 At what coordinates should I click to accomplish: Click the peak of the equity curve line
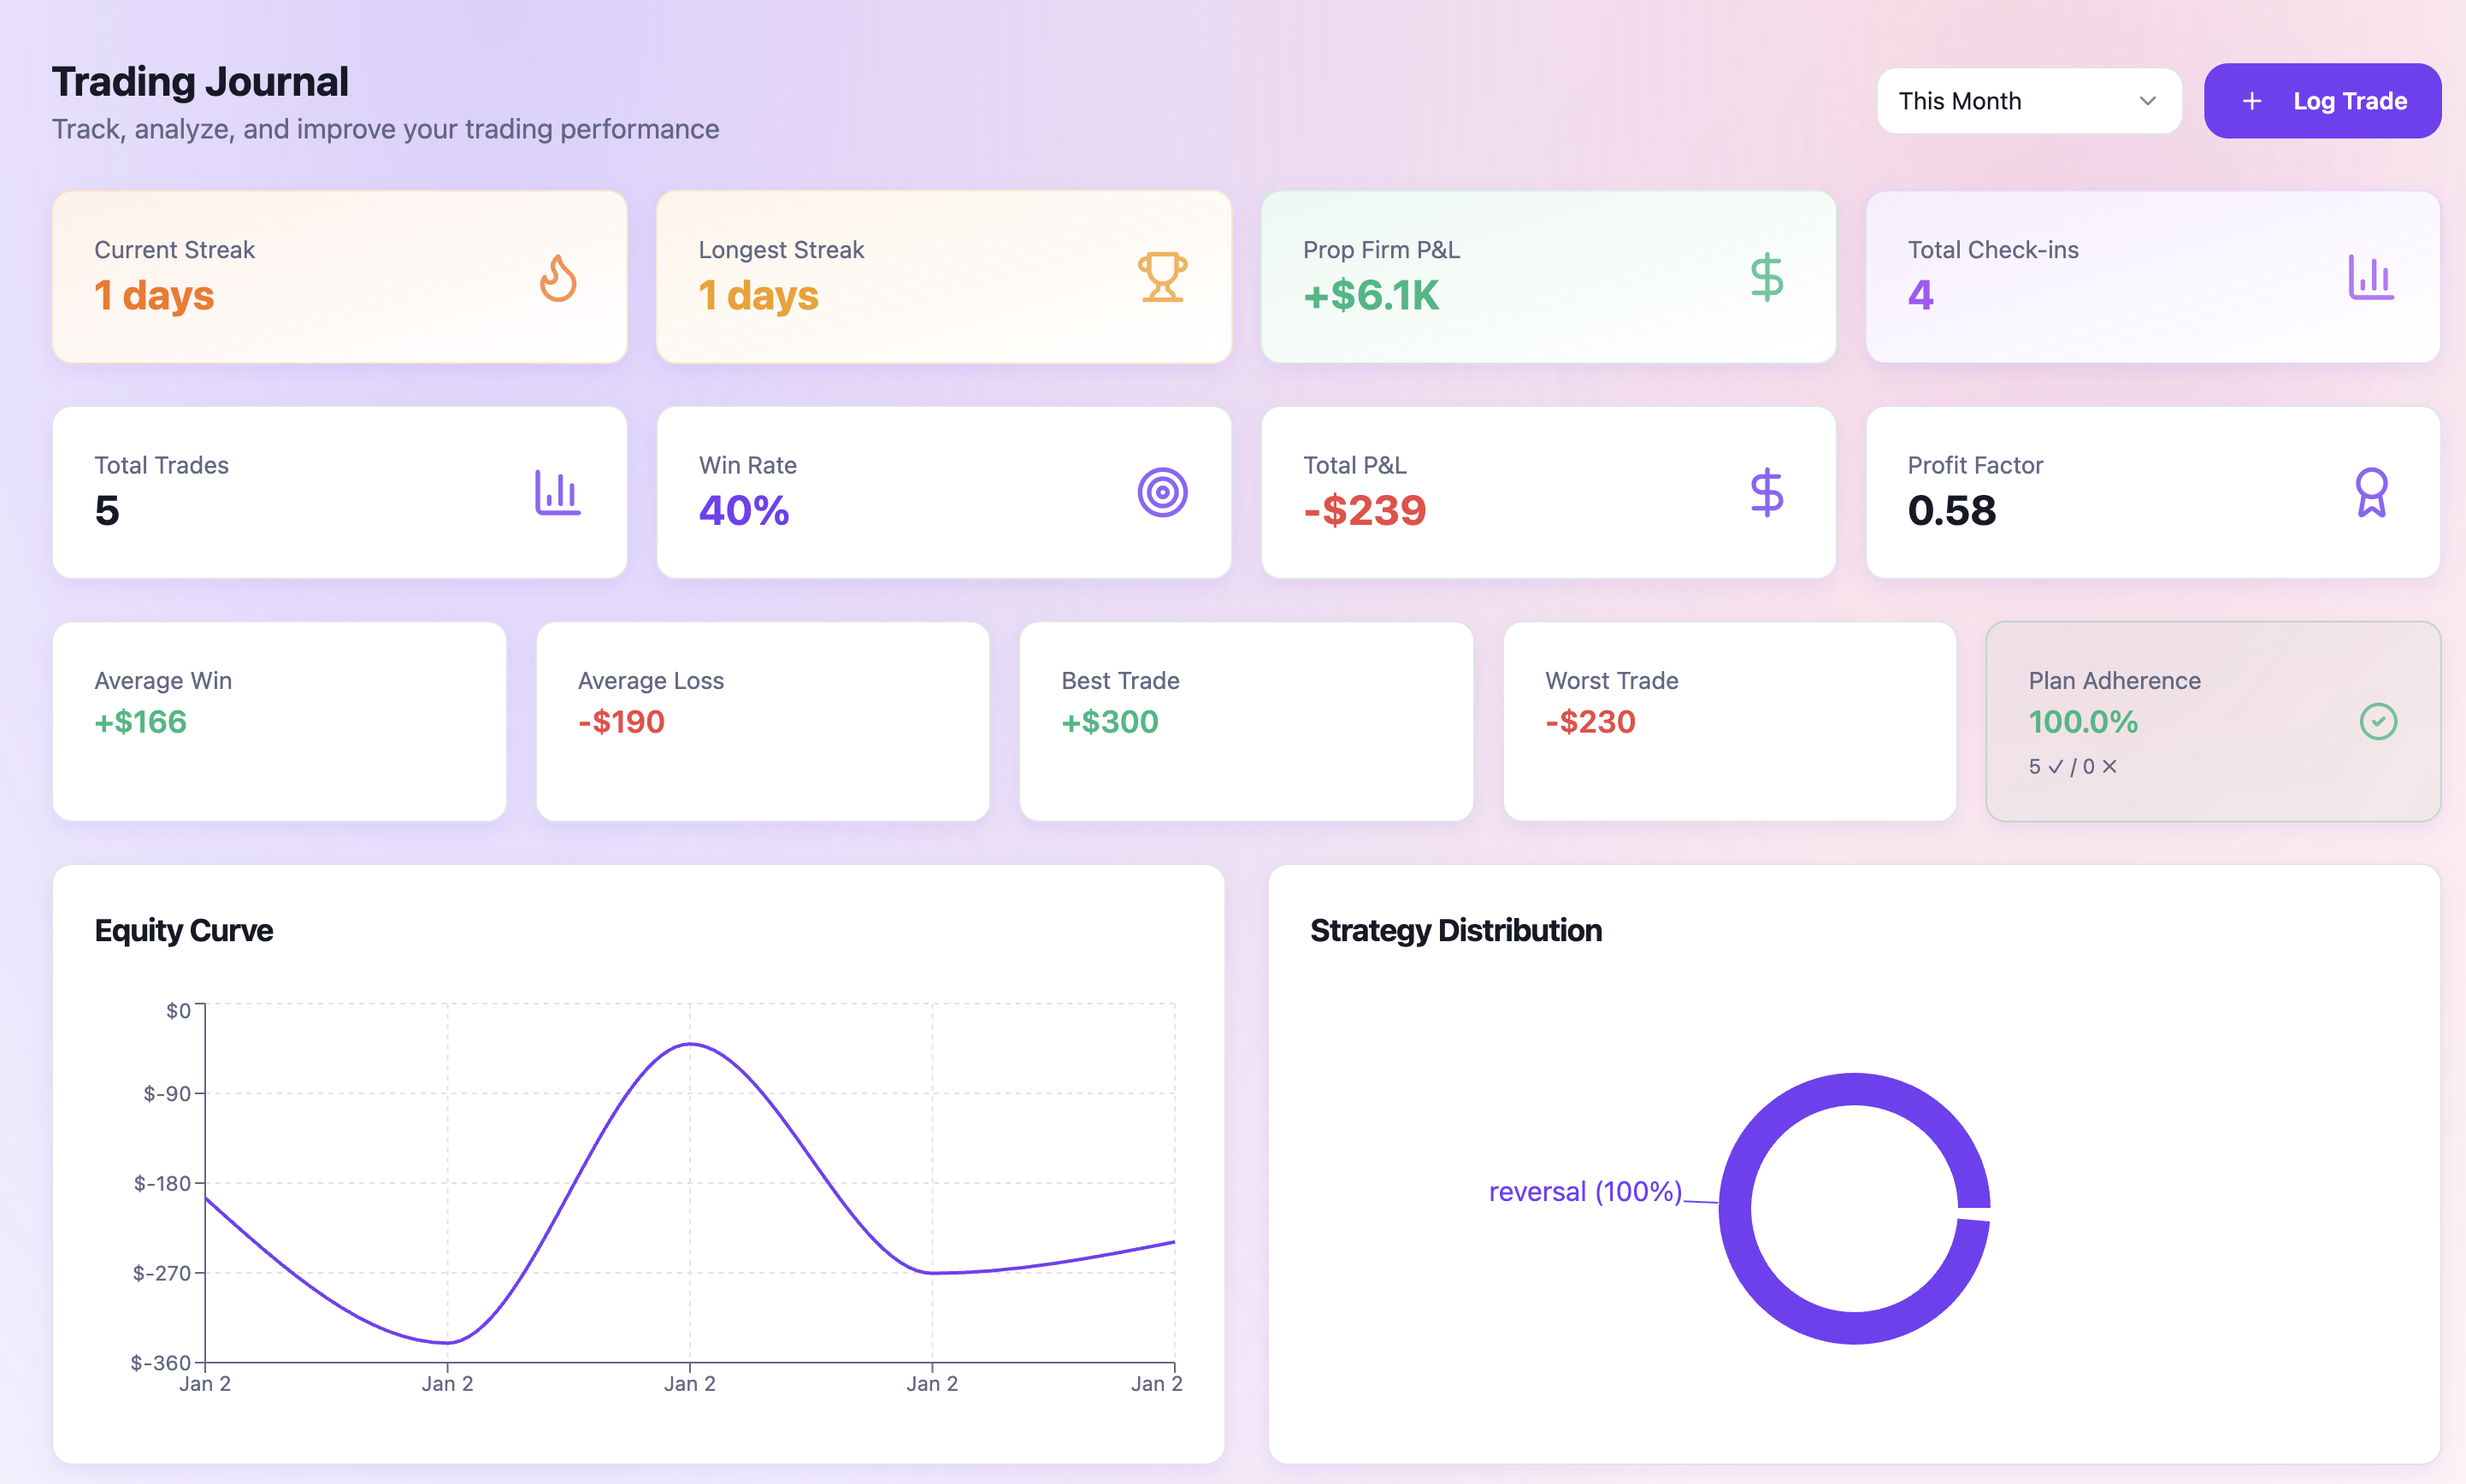click(691, 1043)
